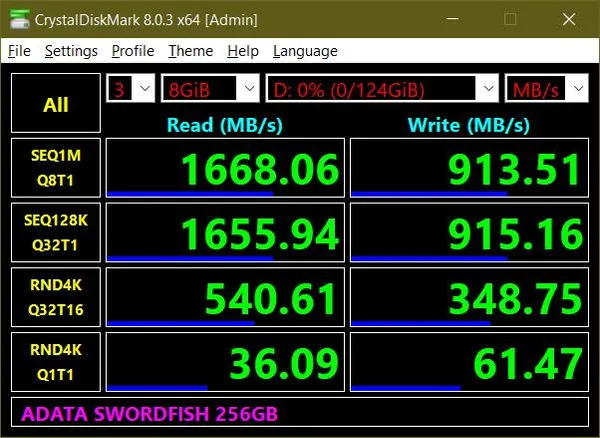This screenshot has height=438, width=600.
Task: Click the Read (MB/s) column header
Action: click(225, 125)
